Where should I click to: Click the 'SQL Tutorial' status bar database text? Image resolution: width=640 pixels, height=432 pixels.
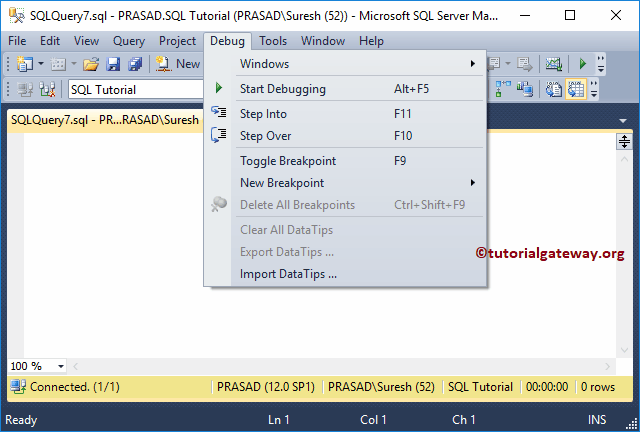[480, 387]
